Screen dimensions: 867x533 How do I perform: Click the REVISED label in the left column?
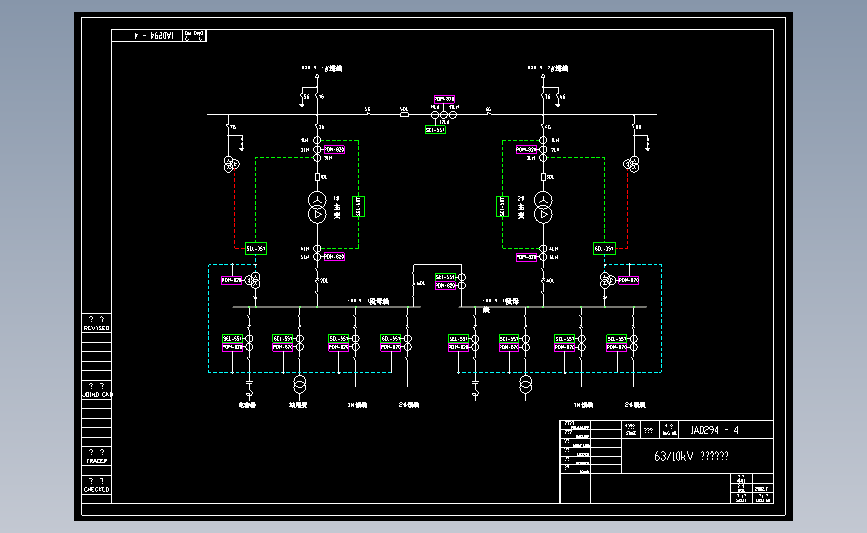tap(96, 328)
